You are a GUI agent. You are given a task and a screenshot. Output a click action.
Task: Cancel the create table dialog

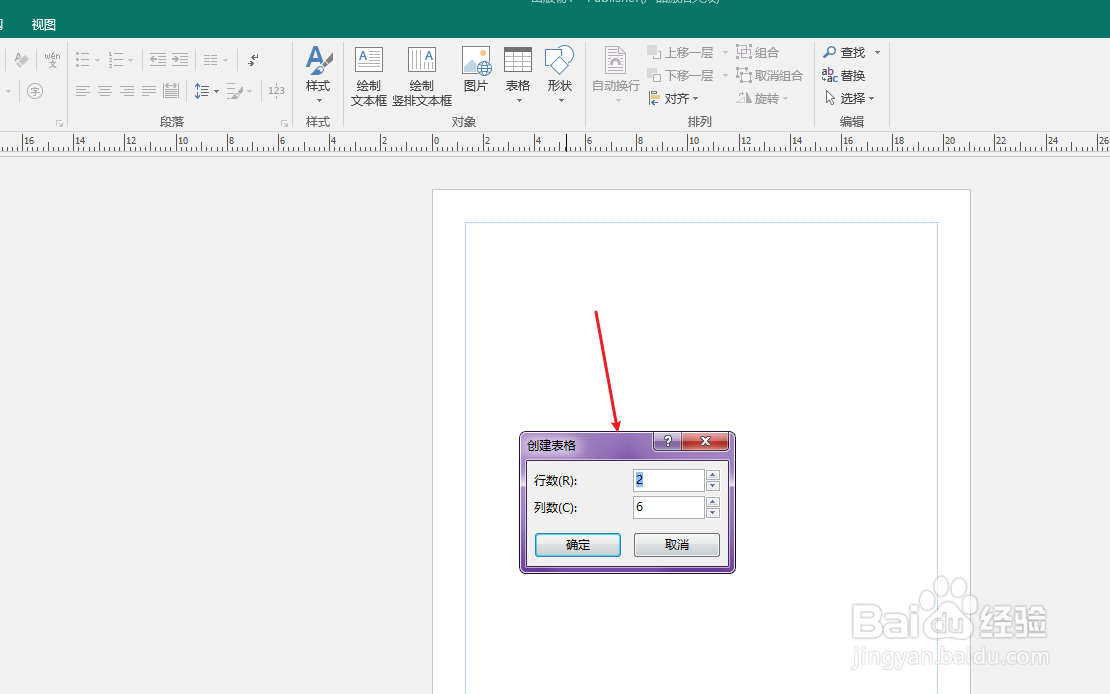point(676,544)
